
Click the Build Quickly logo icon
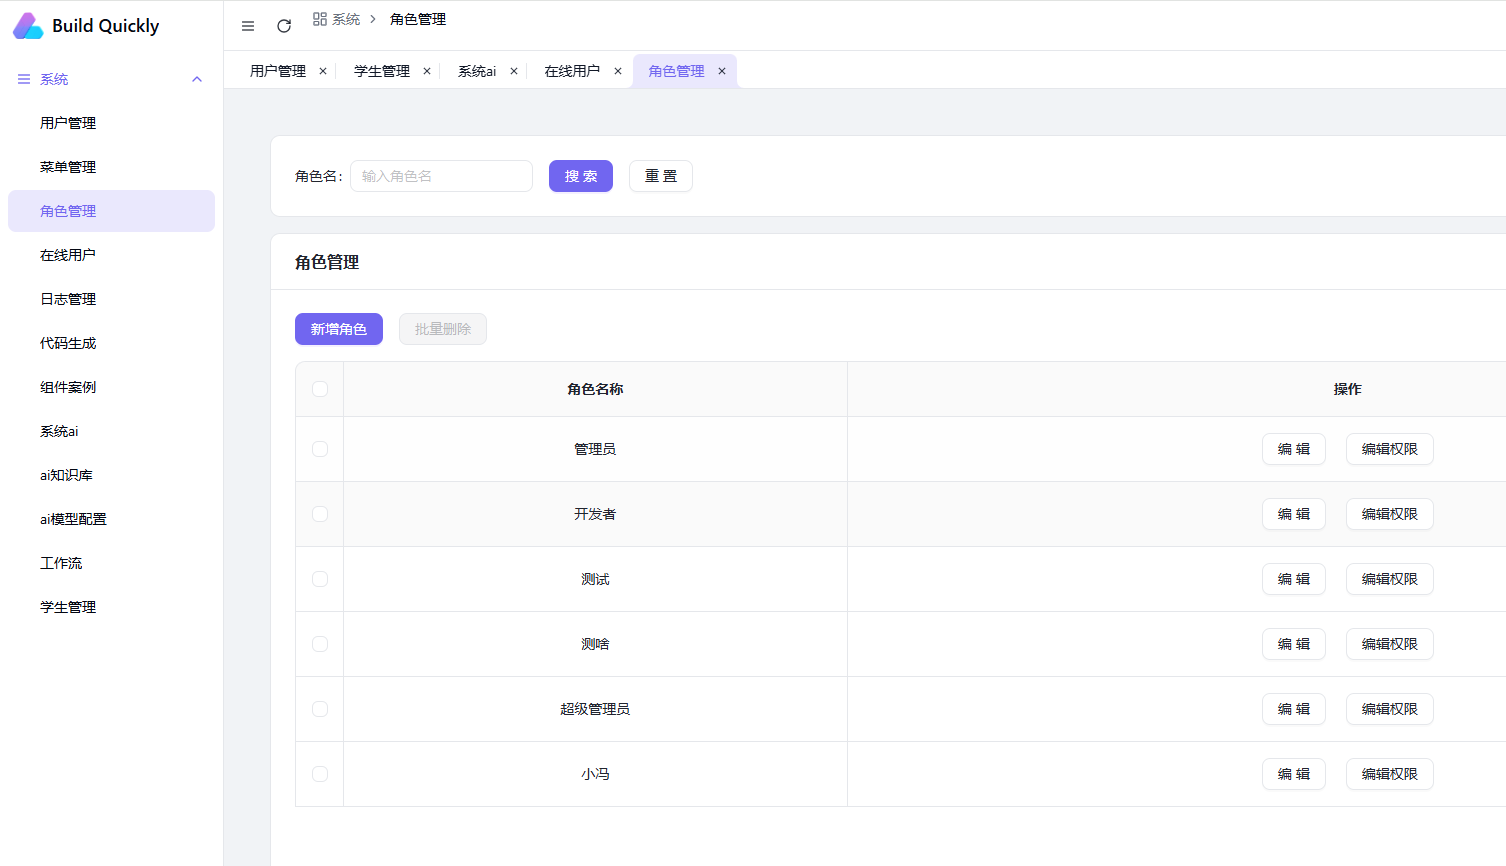pos(28,26)
